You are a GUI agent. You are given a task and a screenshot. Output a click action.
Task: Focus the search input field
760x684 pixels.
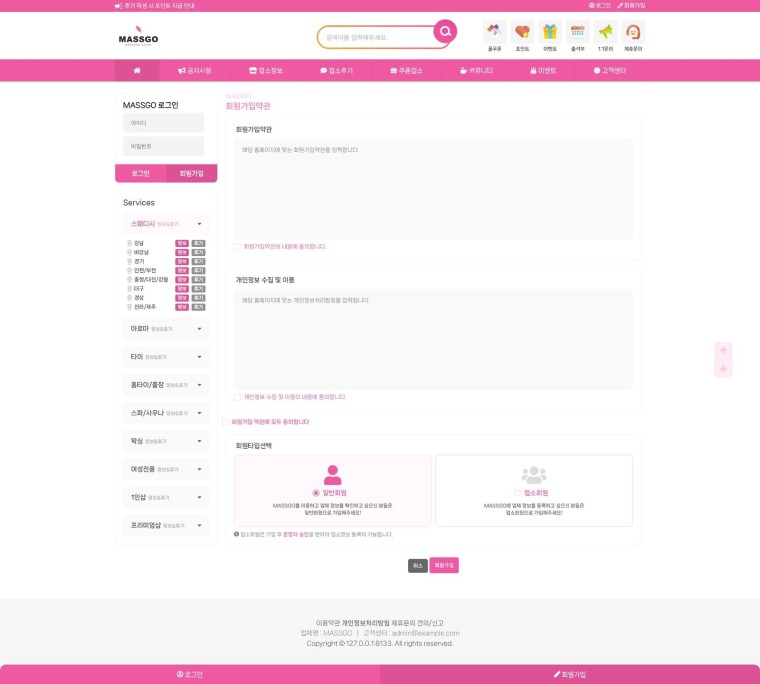pos(378,37)
